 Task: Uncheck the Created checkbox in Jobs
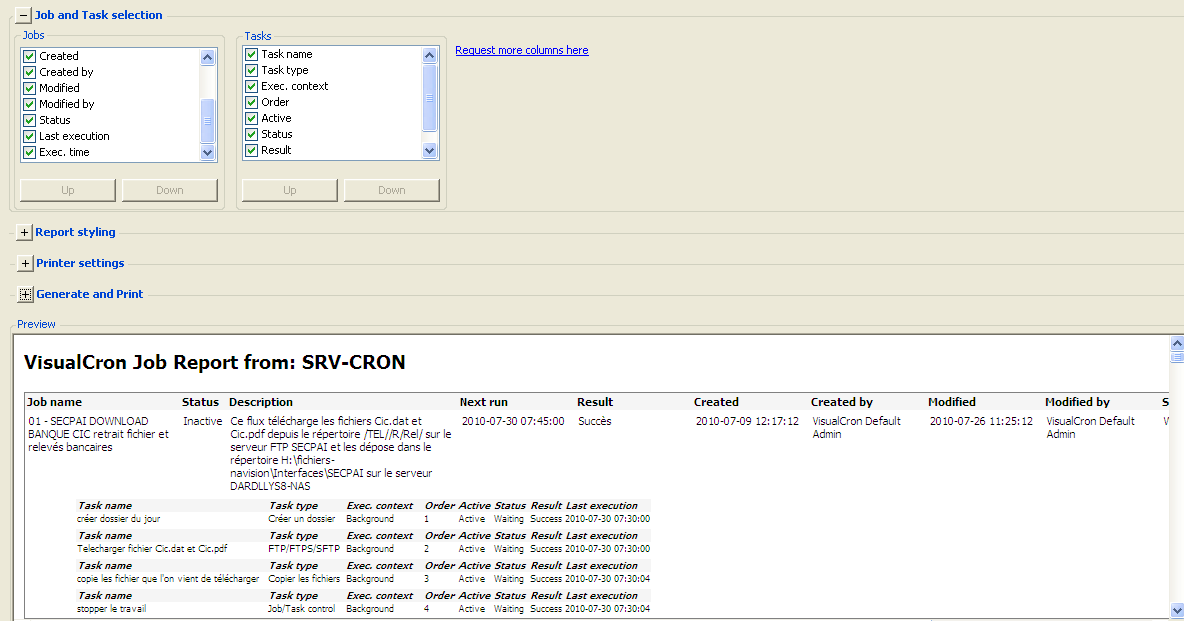coord(30,56)
